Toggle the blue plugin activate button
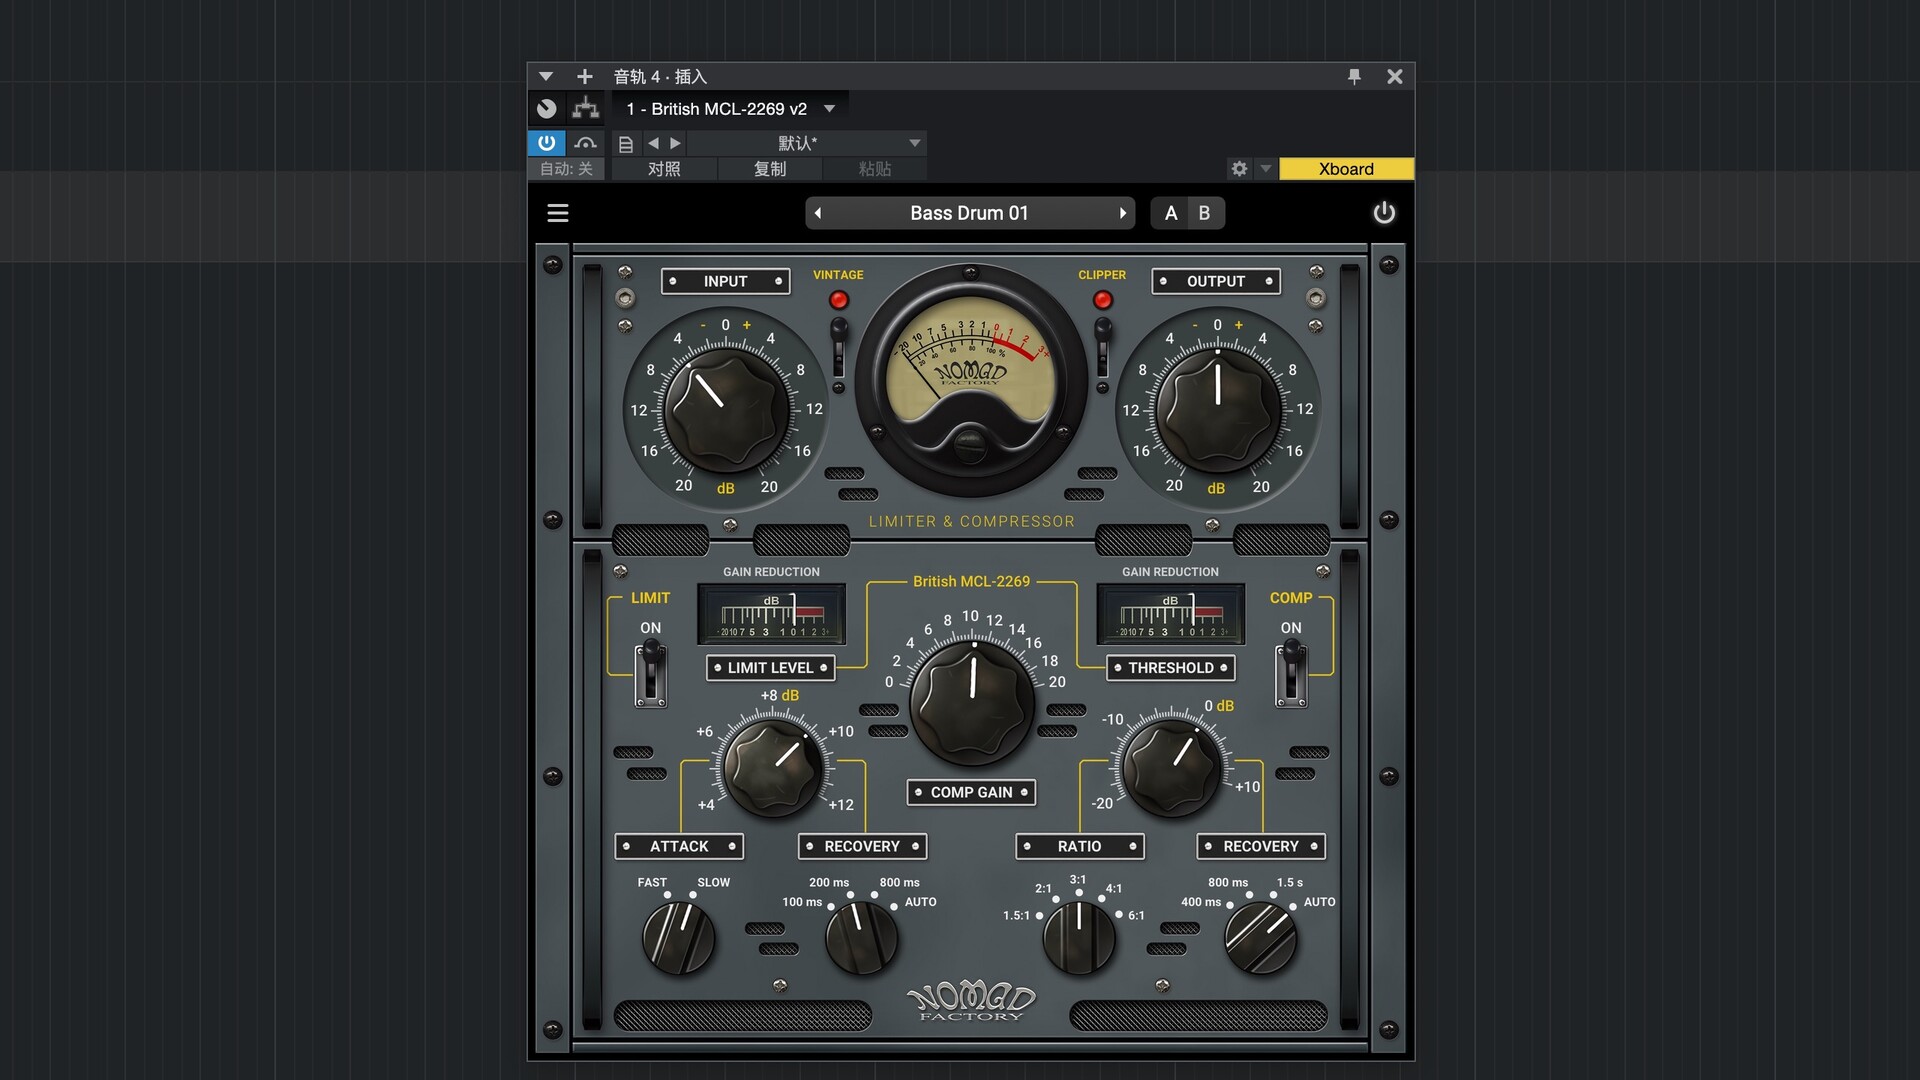The image size is (1920, 1080). click(x=547, y=143)
